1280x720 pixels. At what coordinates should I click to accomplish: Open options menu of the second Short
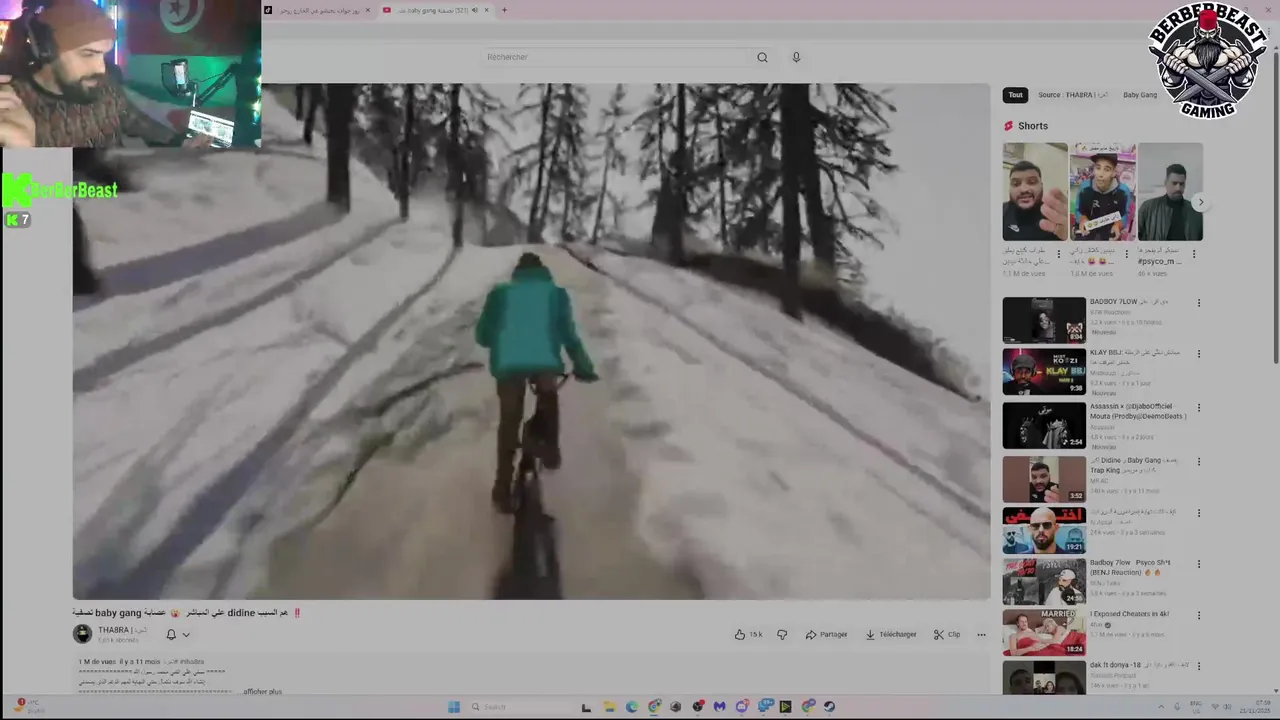[1126, 254]
